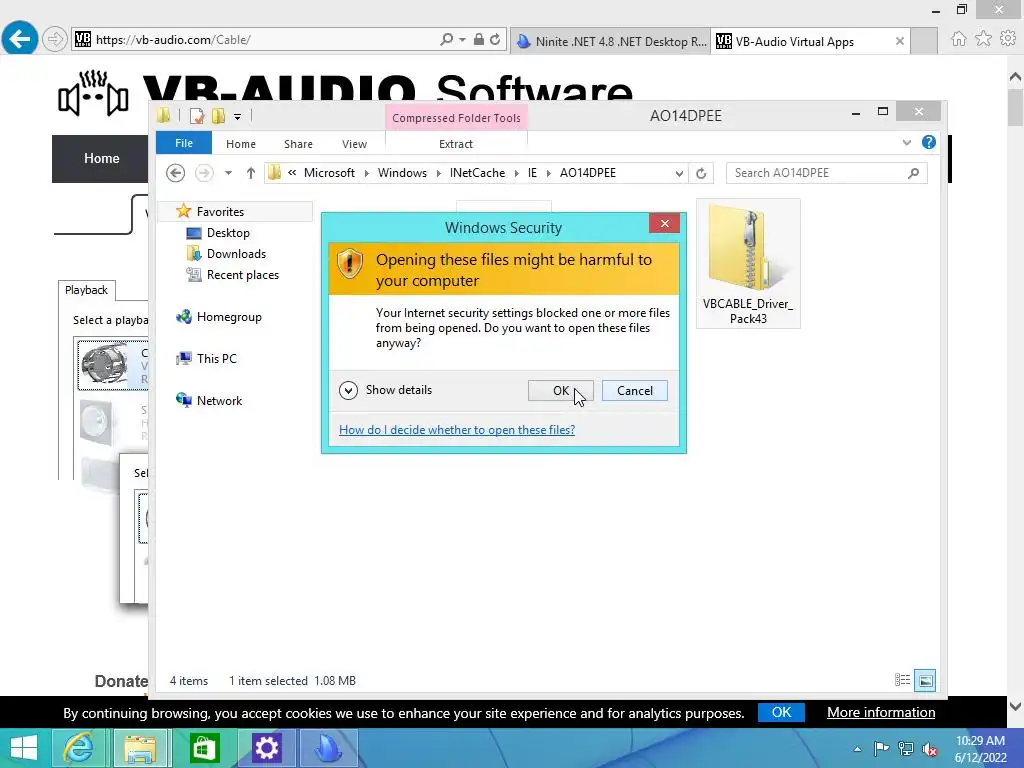Open the File tab in Explorer
The width and height of the screenshot is (1024, 768).
click(x=184, y=143)
